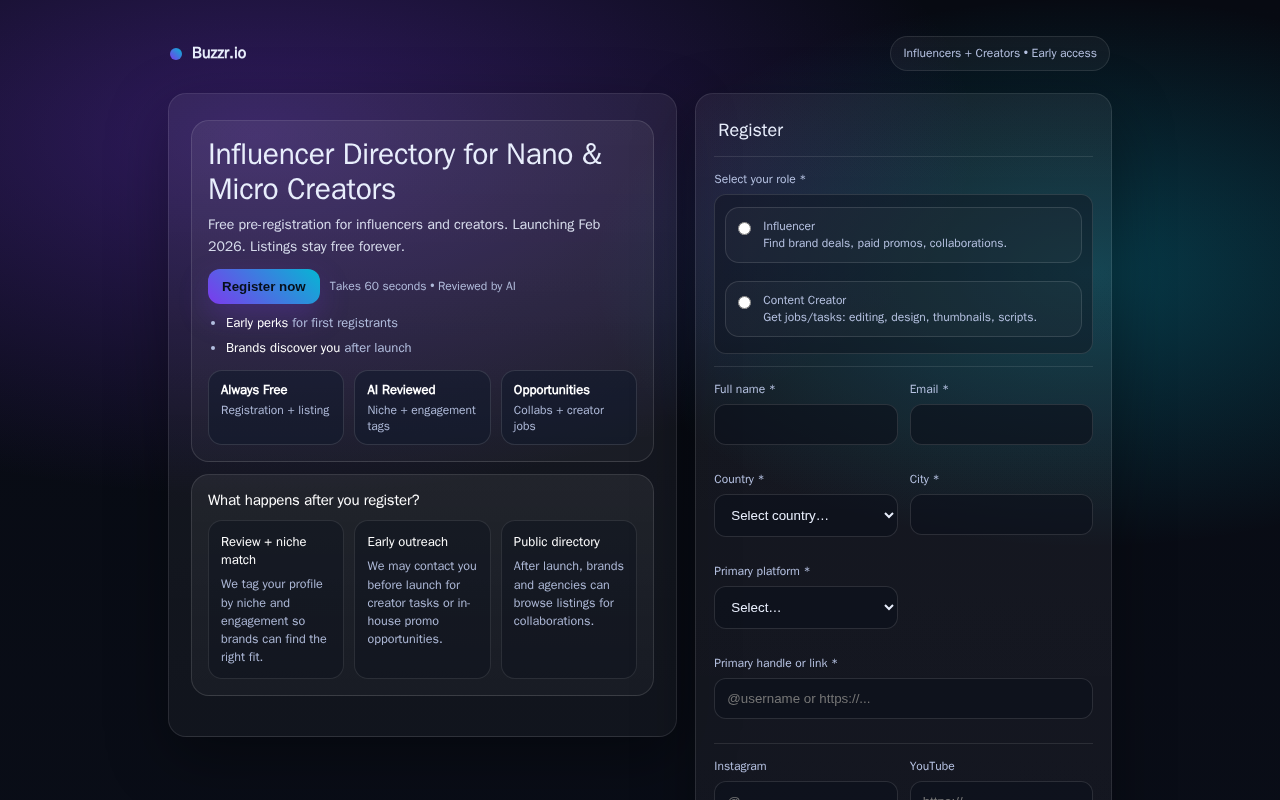Open the Select country dropdown
Viewport: 1280px width, 800px height.
[x=805, y=516]
